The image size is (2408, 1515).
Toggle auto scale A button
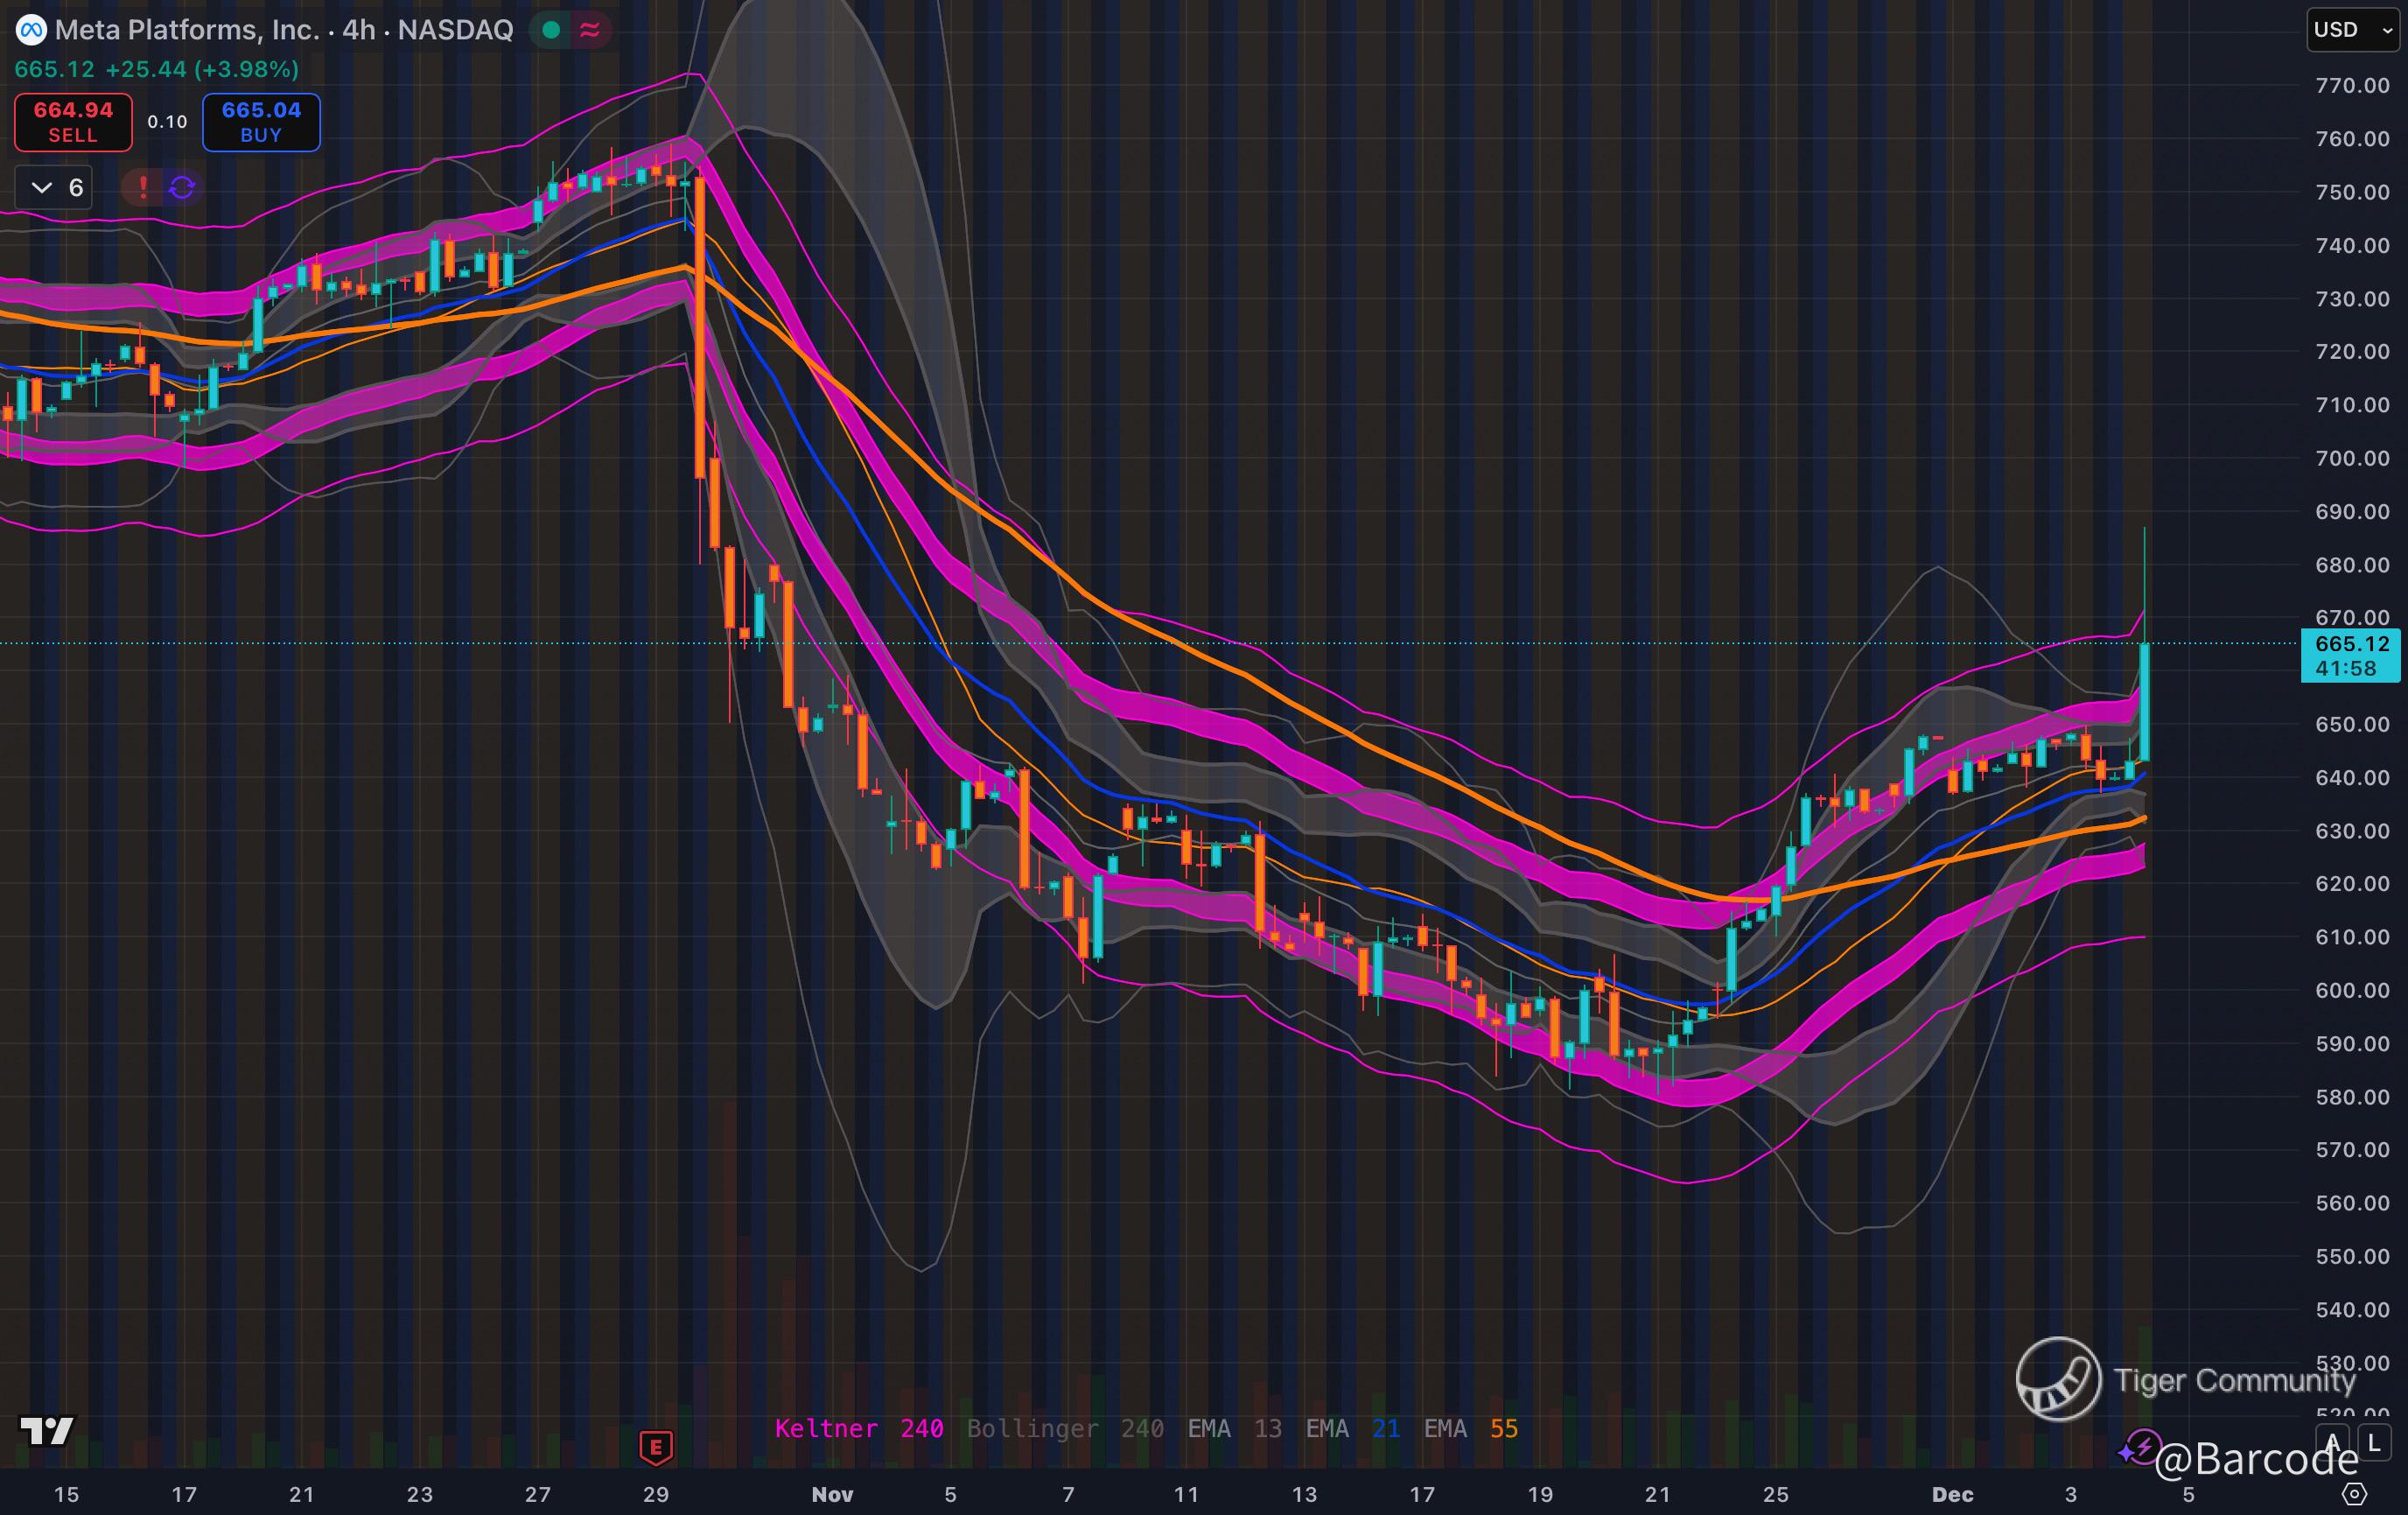click(x=2332, y=1443)
